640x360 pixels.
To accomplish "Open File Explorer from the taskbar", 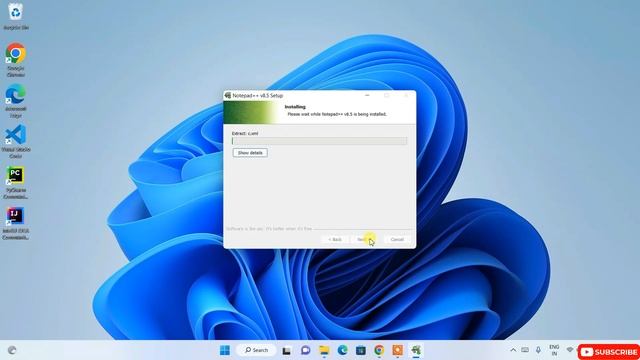I will tap(324, 350).
